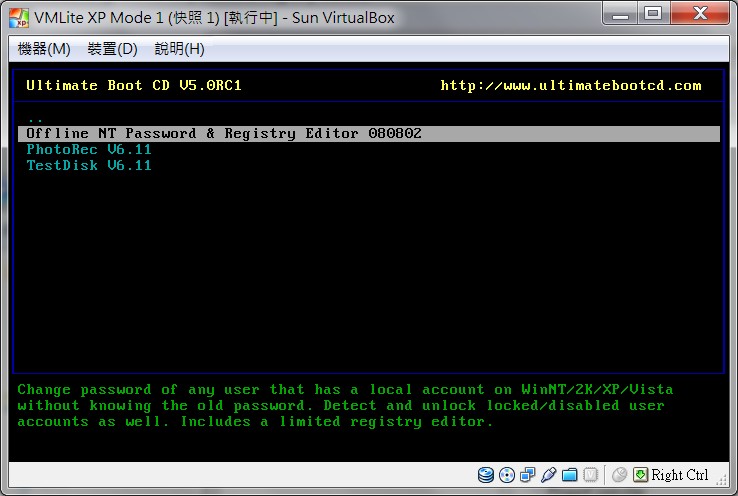Open the 機器(M) menu
Image resolution: width=738 pixels, height=496 pixels.
tap(44, 49)
